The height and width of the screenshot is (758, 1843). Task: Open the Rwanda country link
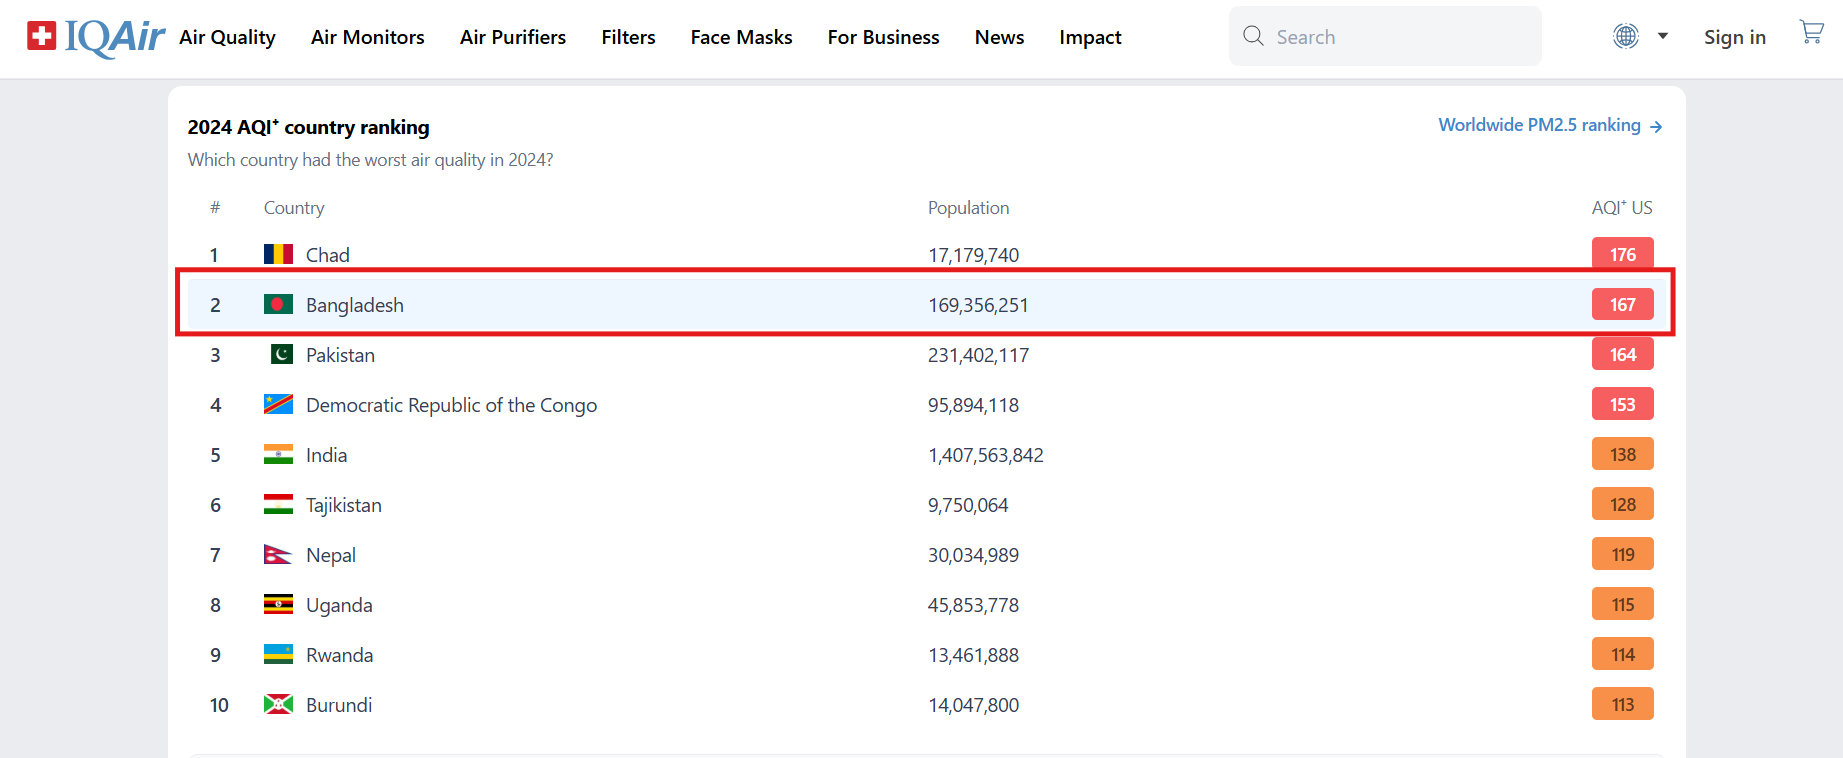339,655
